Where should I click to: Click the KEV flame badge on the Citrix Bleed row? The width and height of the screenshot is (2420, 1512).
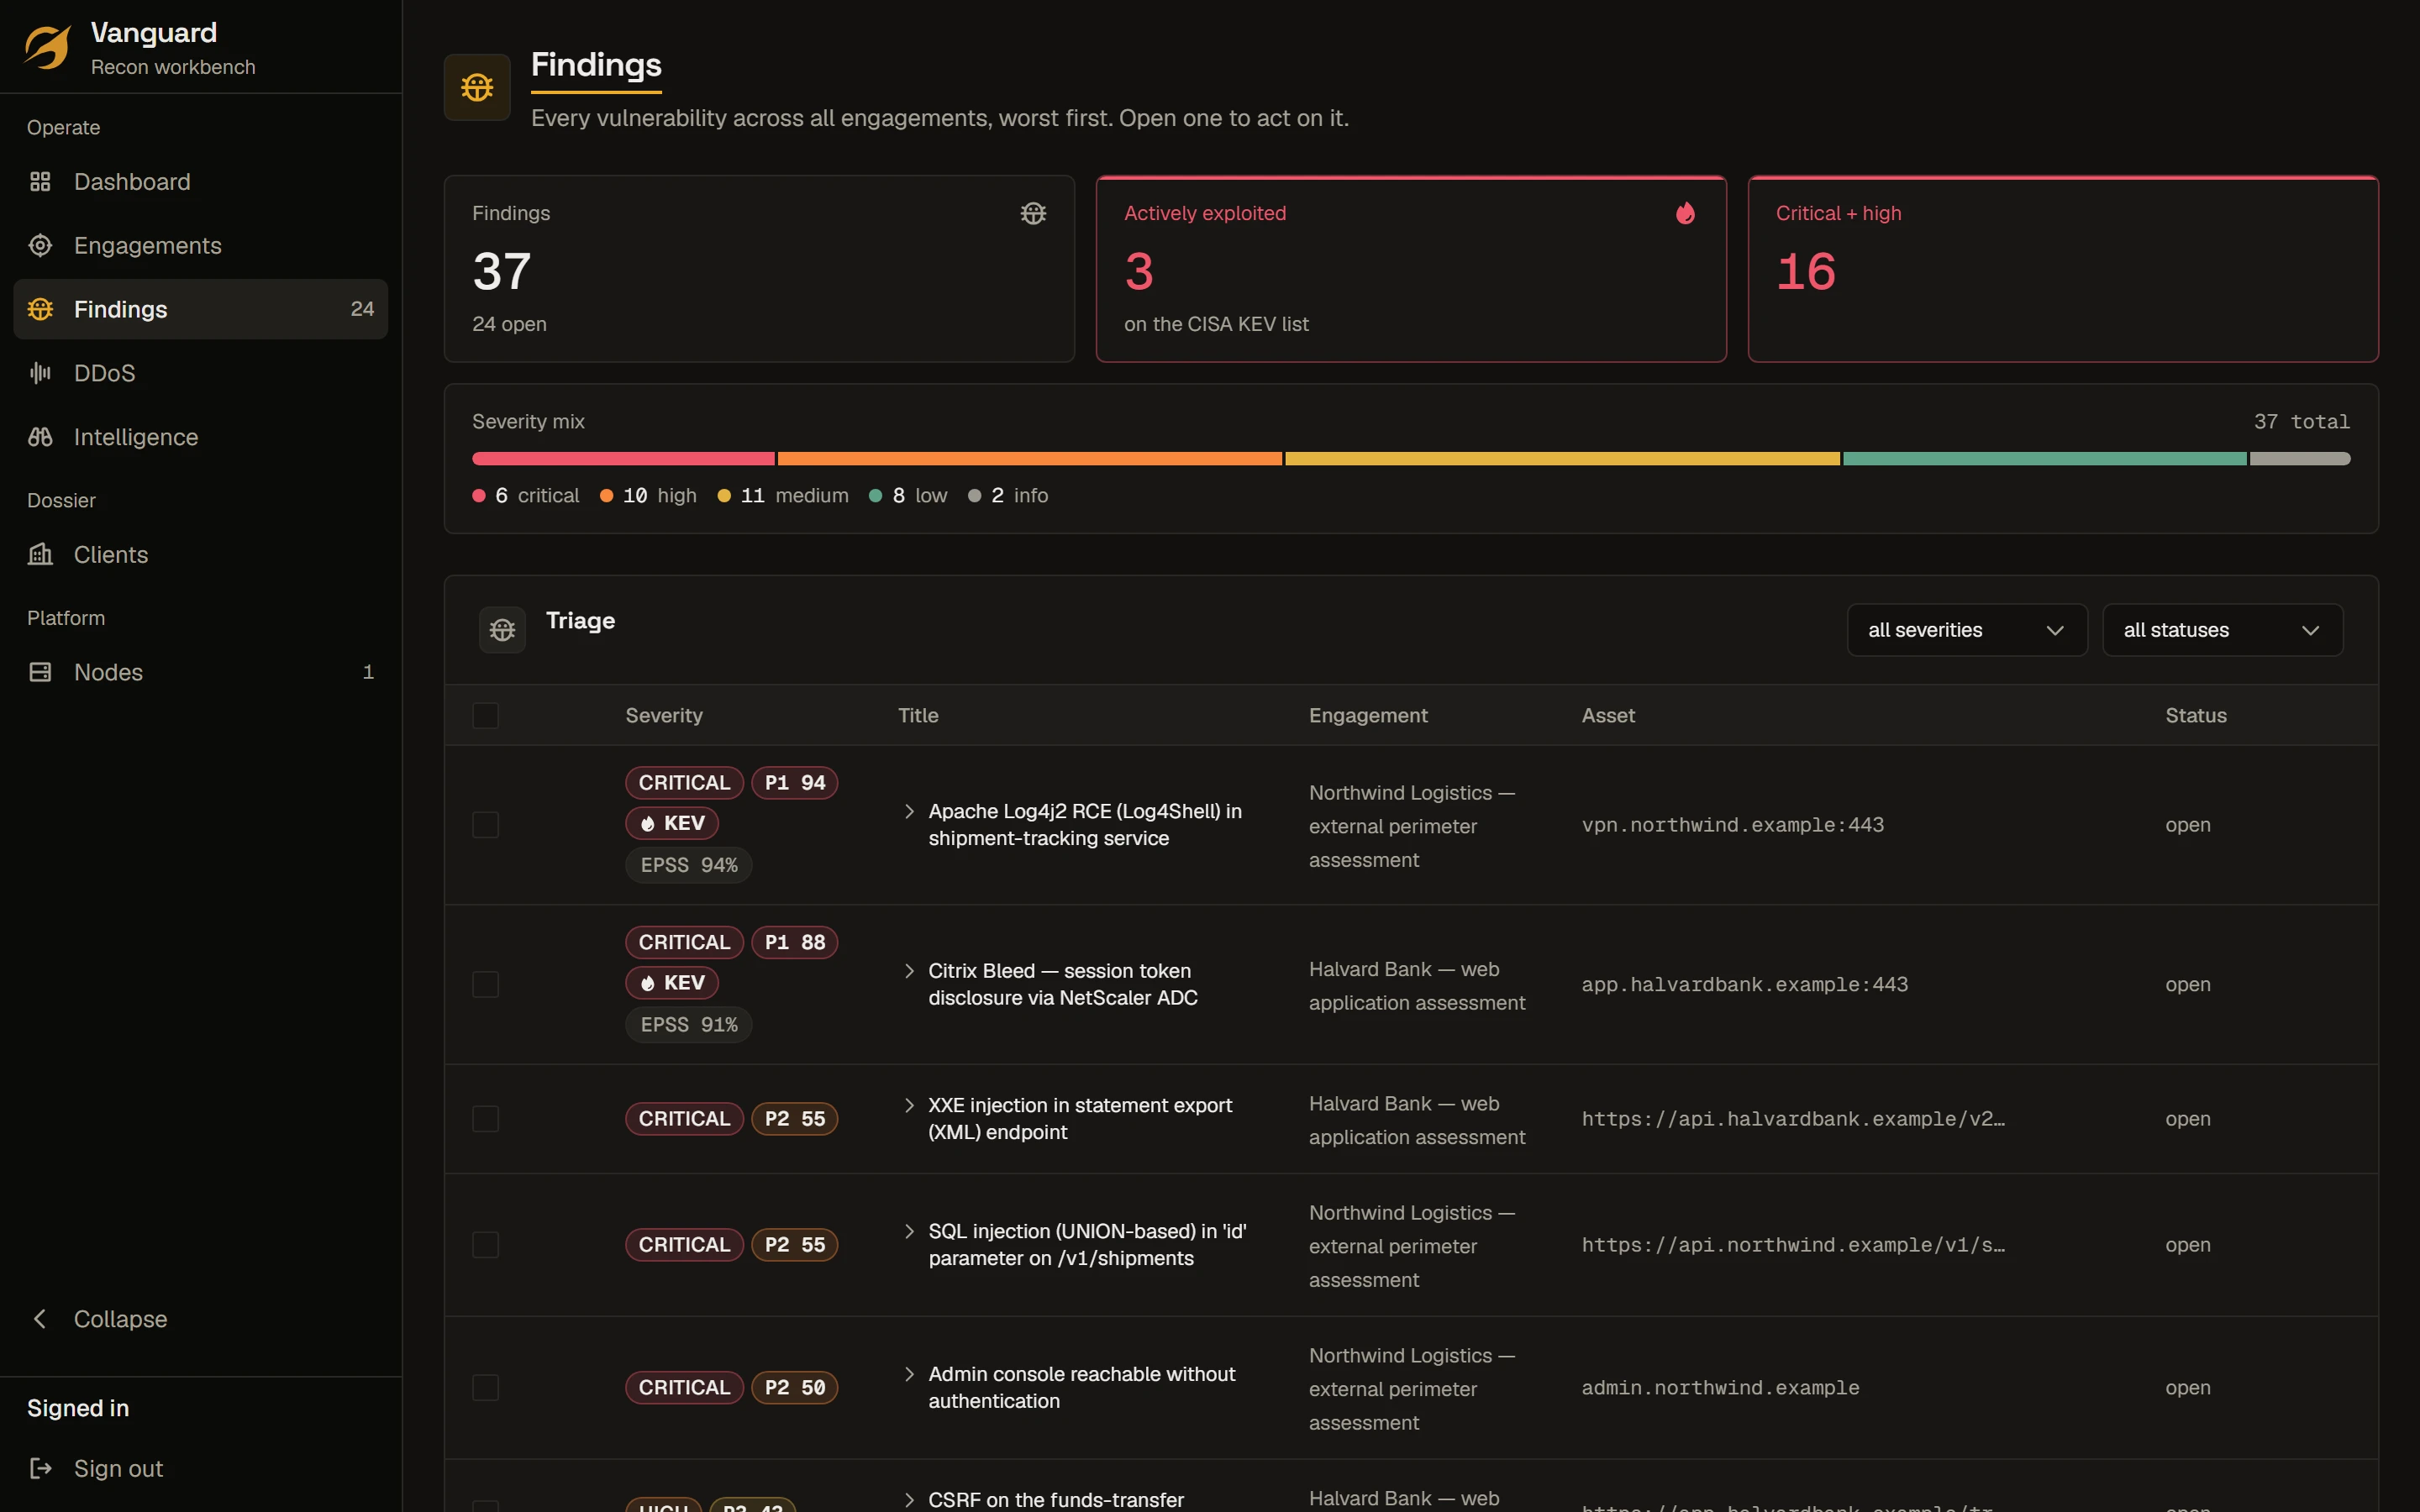click(x=672, y=982)
